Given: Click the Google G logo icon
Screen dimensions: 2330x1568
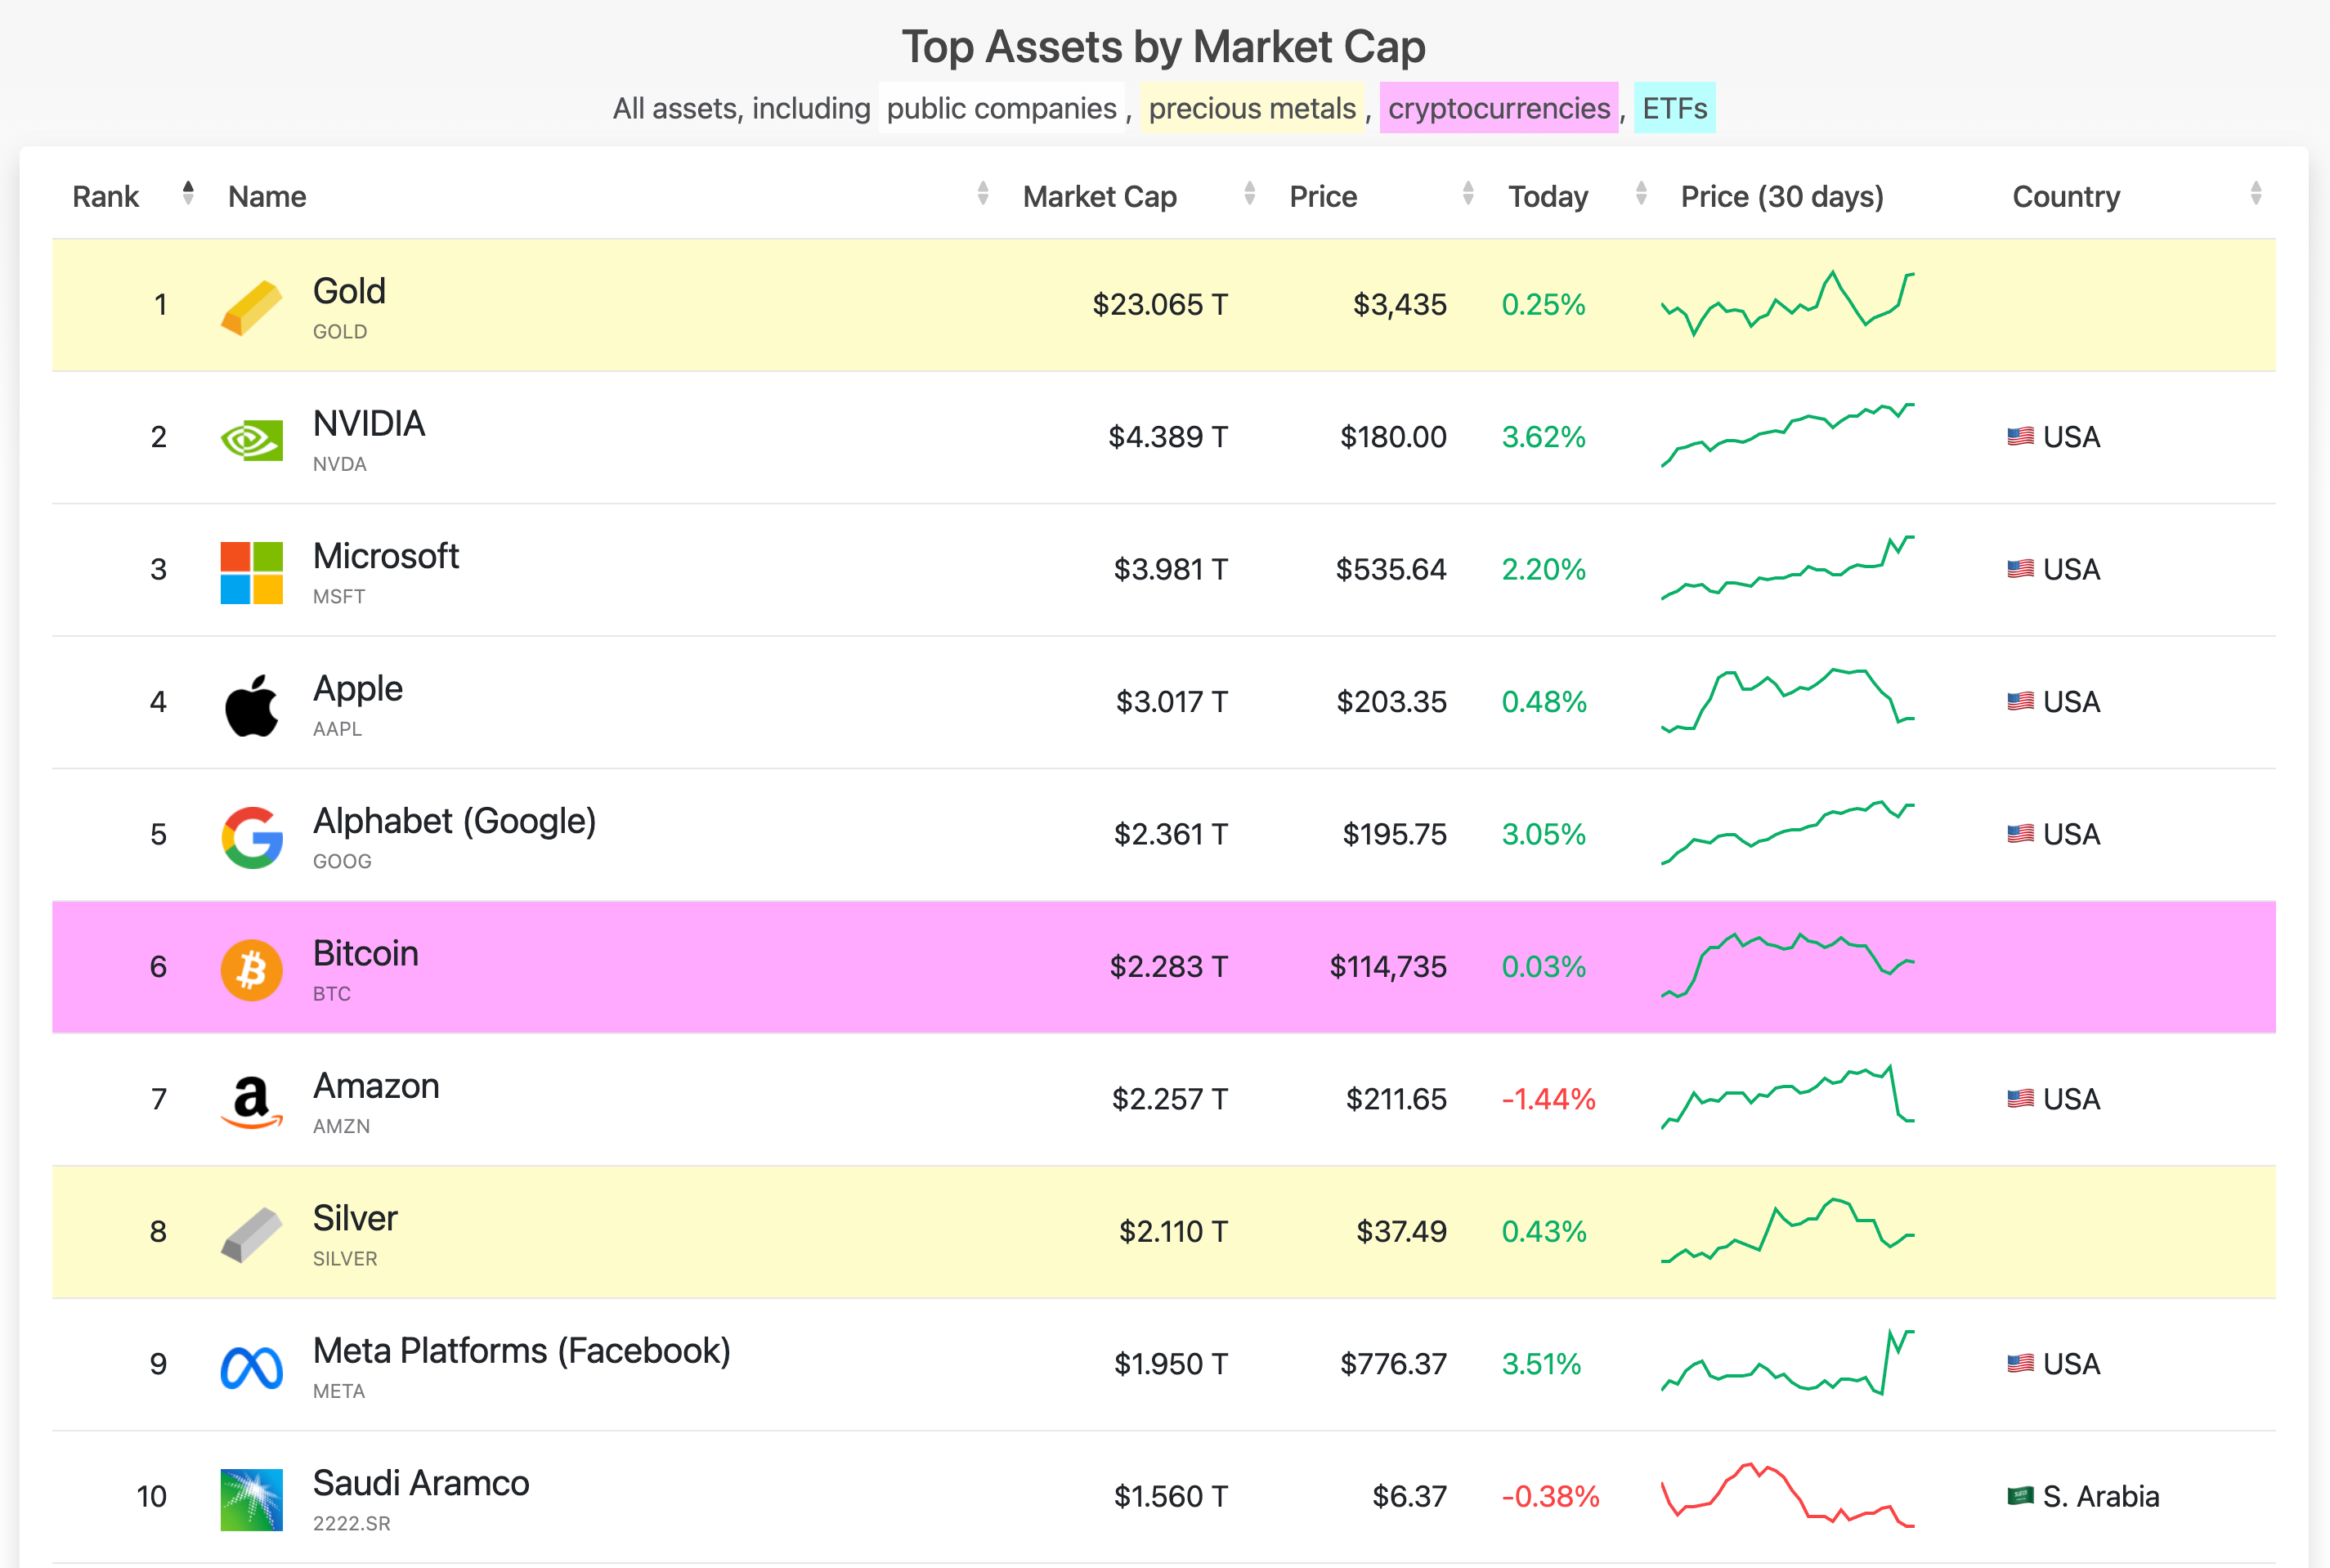Looking at the screenshot, I should (251, 837).
